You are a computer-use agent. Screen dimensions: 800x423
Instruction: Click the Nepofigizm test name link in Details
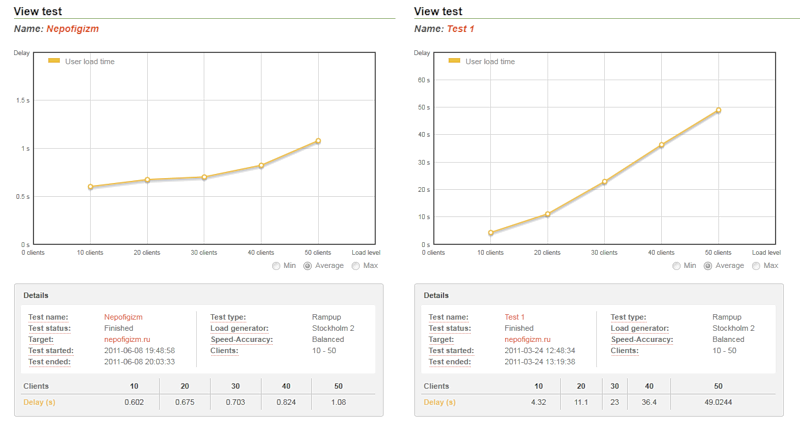[x=123, y=317]
